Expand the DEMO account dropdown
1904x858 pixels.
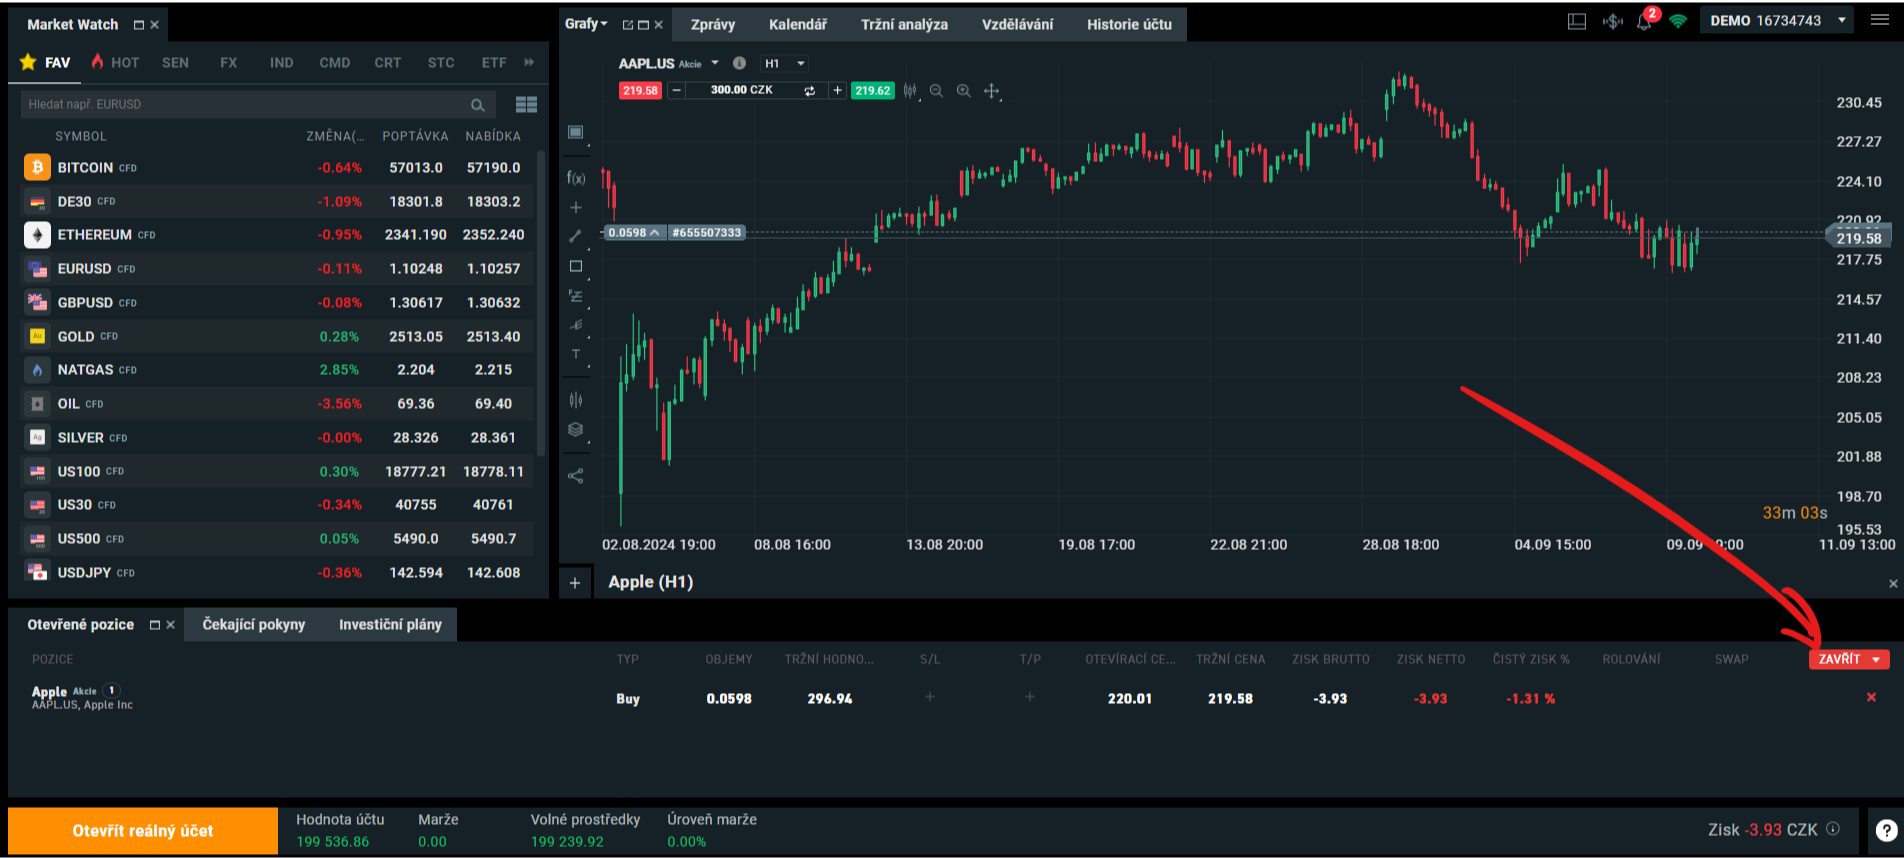coord(1841,21)
